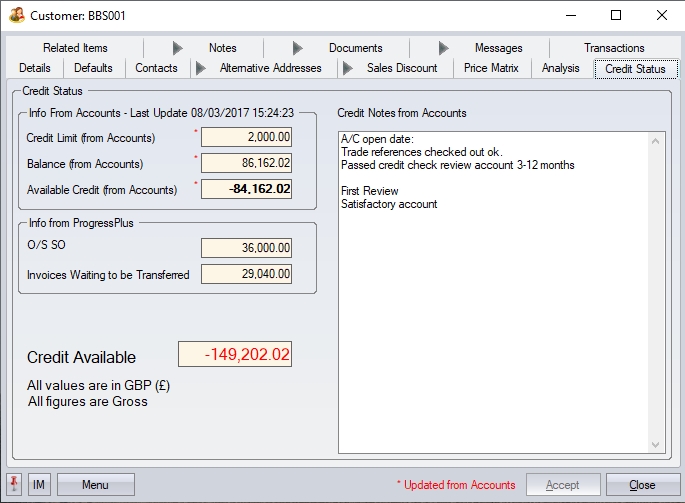Screen dimensions: 685x503
Task: Click arrow icon beside Notes tab
Action: point(178,48)
